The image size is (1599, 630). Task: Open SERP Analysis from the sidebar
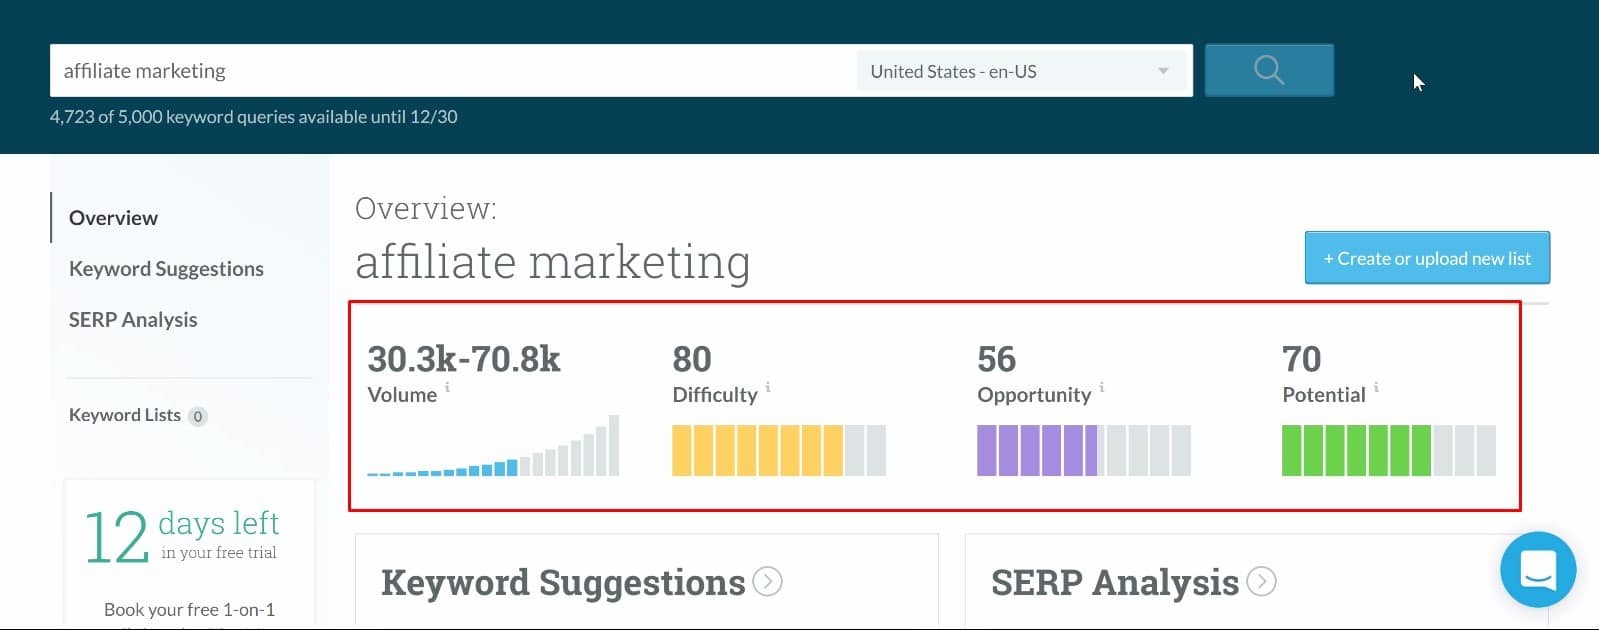[x=133, y=320]
